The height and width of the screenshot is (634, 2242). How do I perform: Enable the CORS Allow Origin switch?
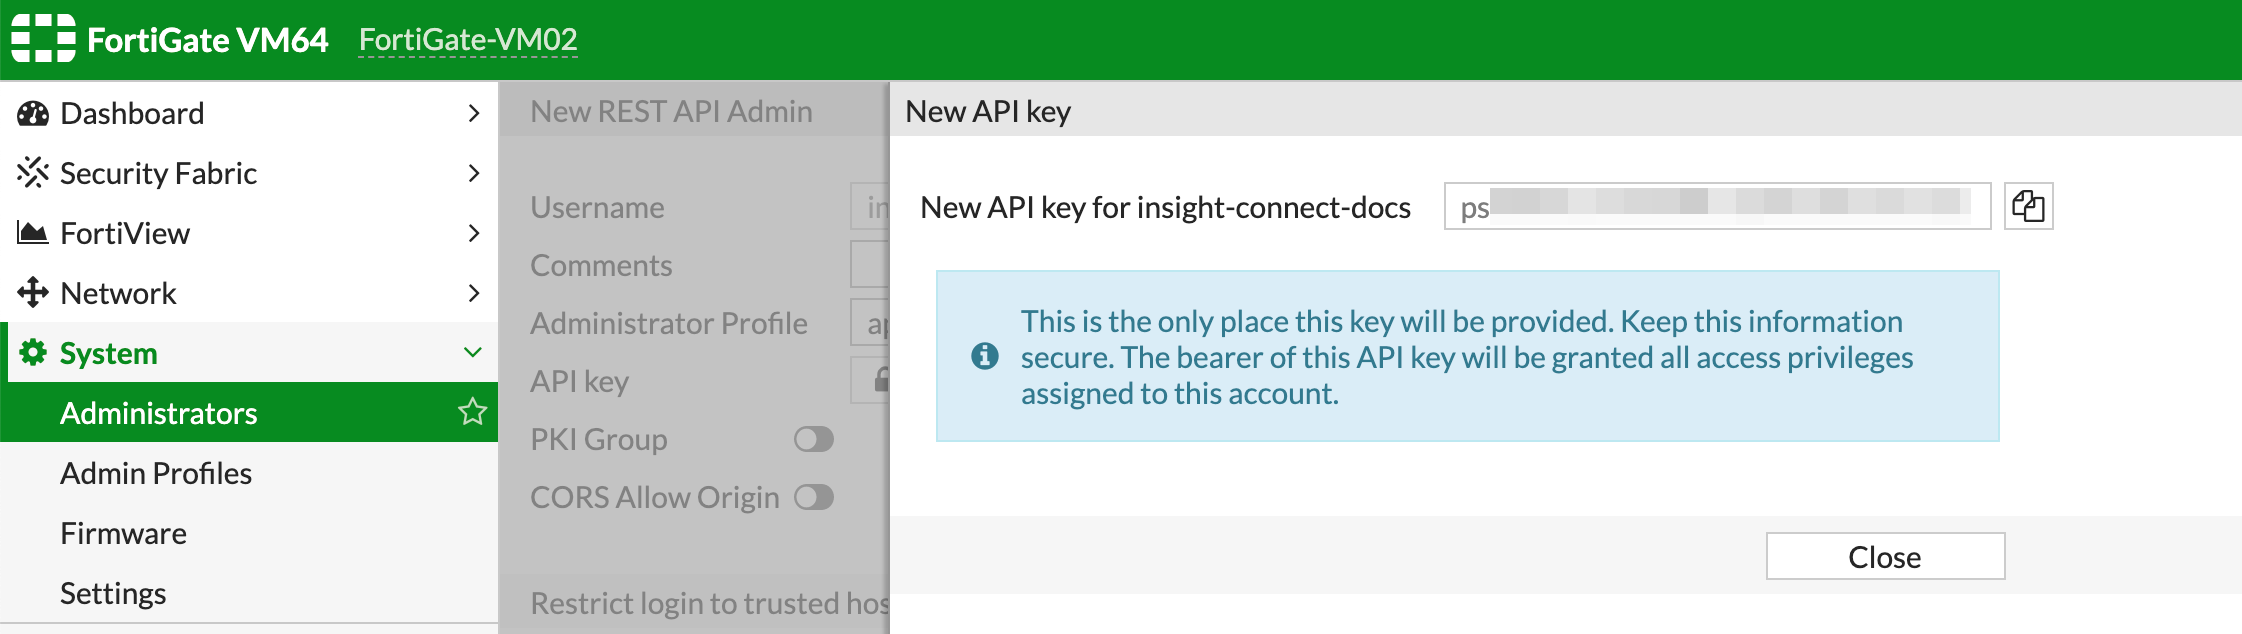(813, 497)
